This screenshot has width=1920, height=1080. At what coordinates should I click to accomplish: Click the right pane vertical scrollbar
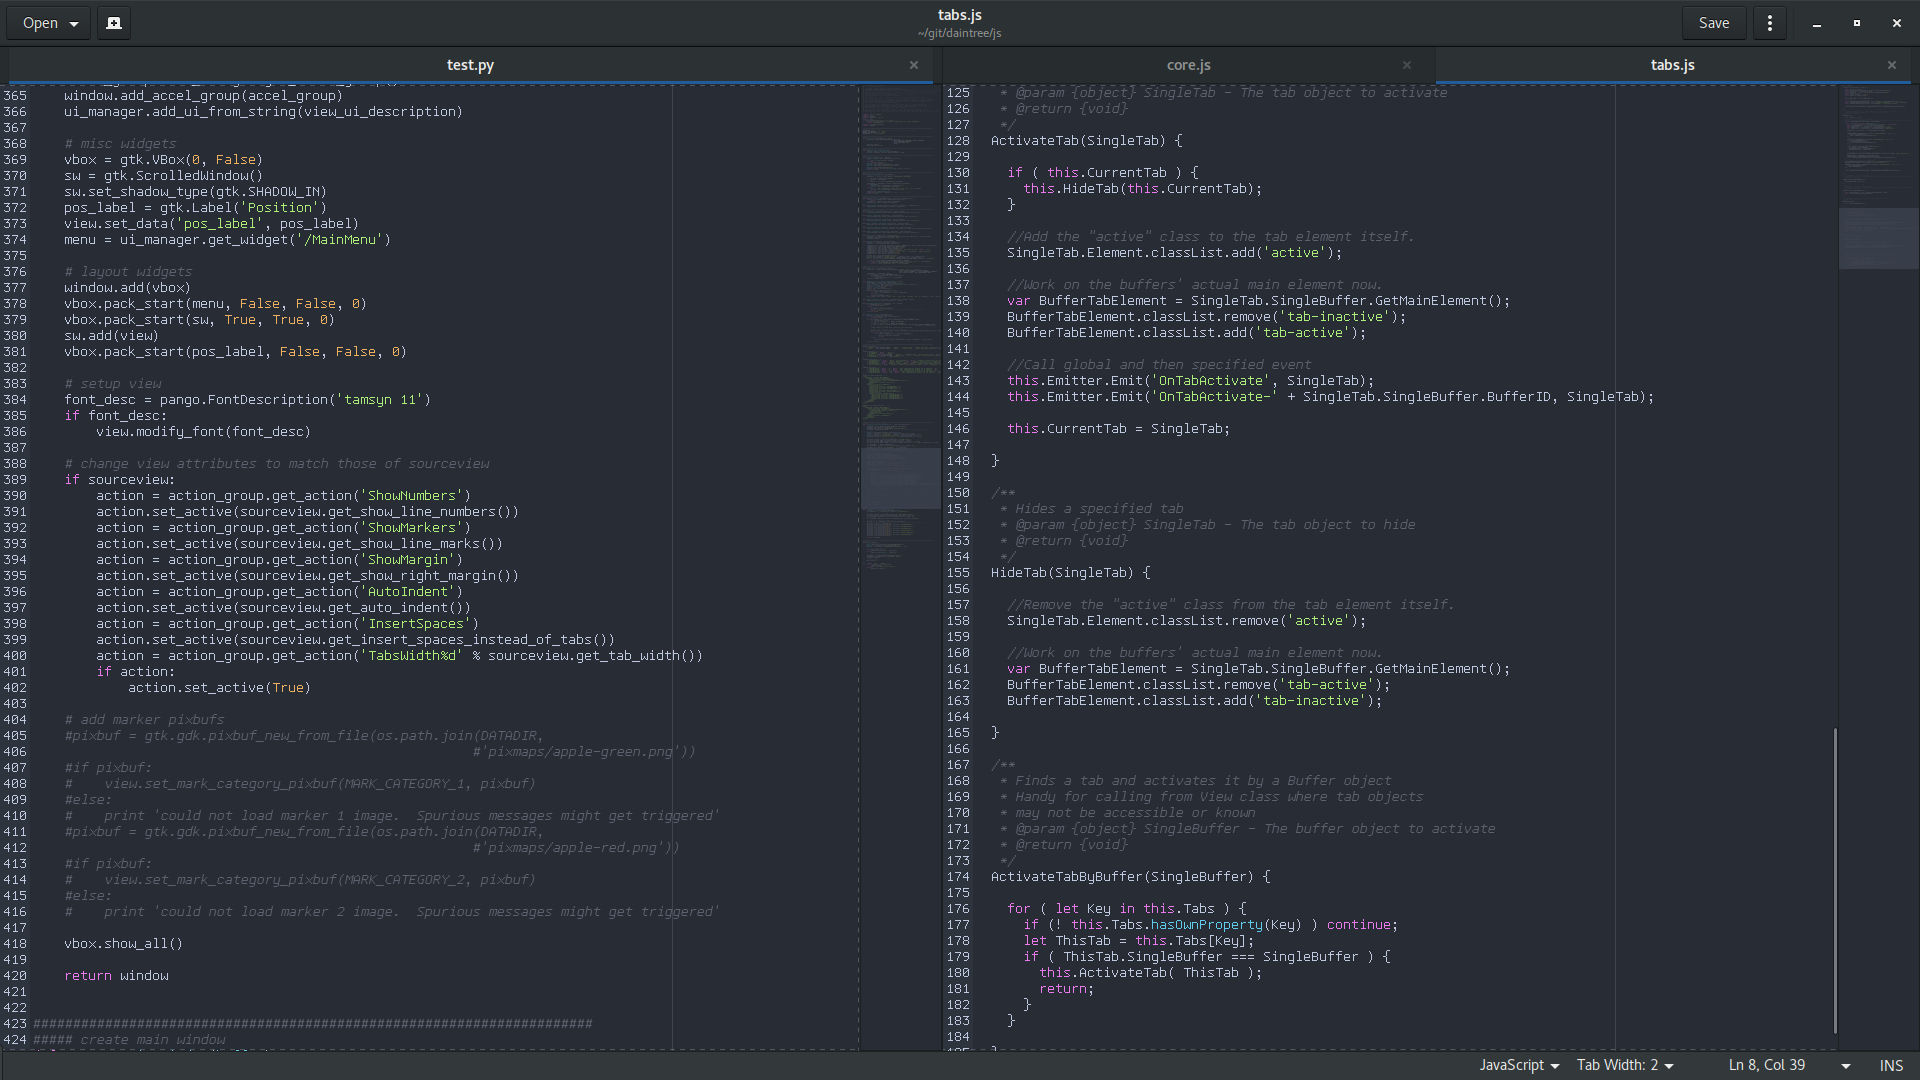pos(1835,880)
